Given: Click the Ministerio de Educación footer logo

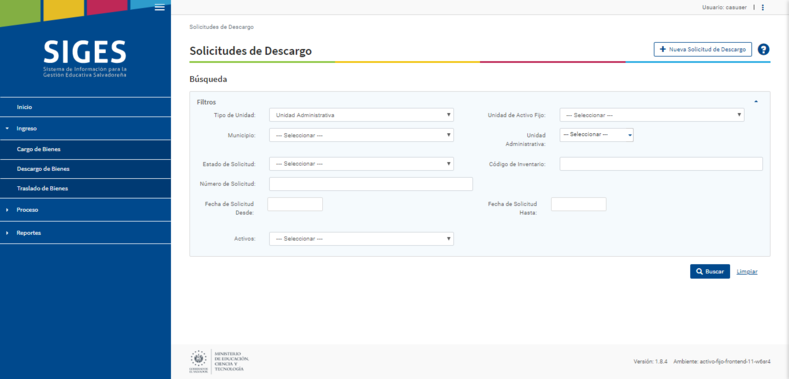Looking at the screenshot, I should click(219, 361).
